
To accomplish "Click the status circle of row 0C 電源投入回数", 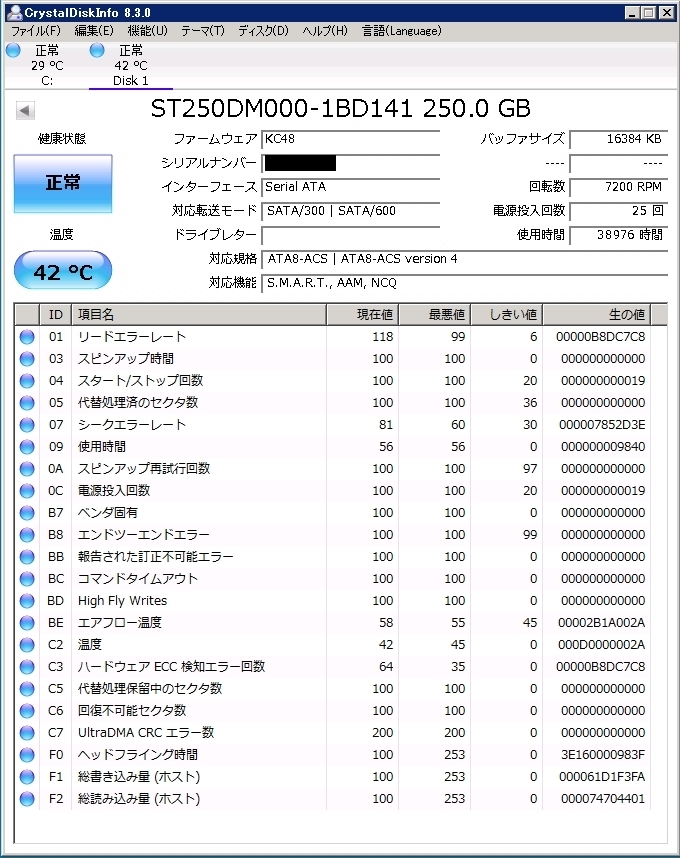I will click(27, 491).
